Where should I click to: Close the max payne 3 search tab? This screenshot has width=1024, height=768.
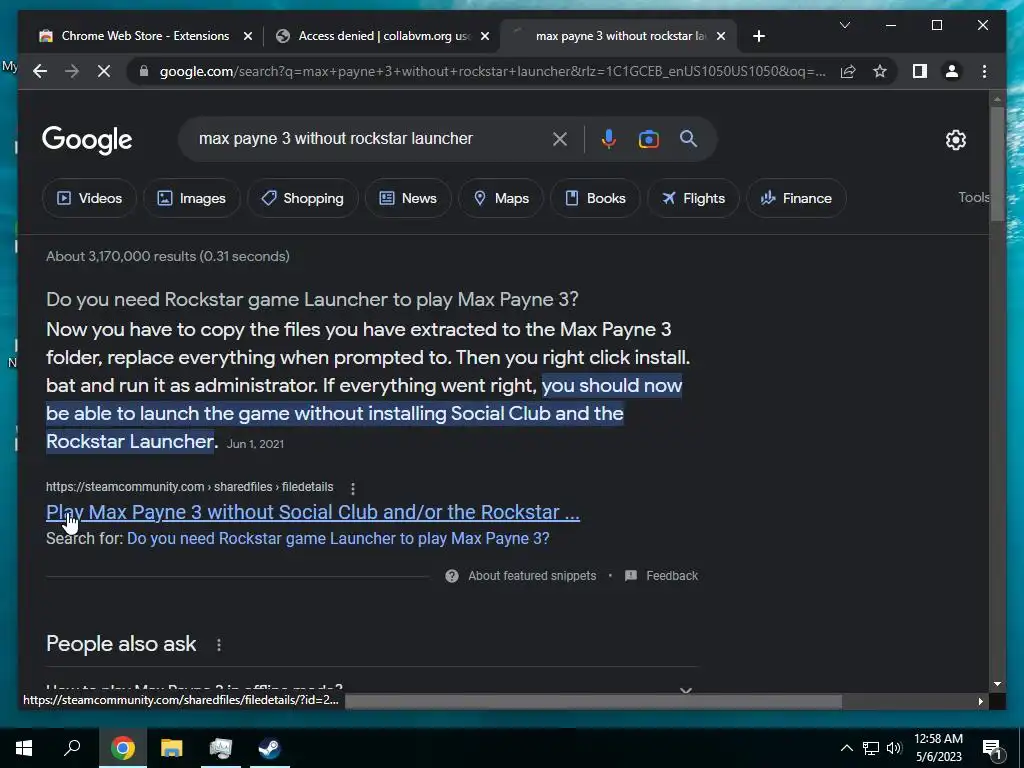721,37
